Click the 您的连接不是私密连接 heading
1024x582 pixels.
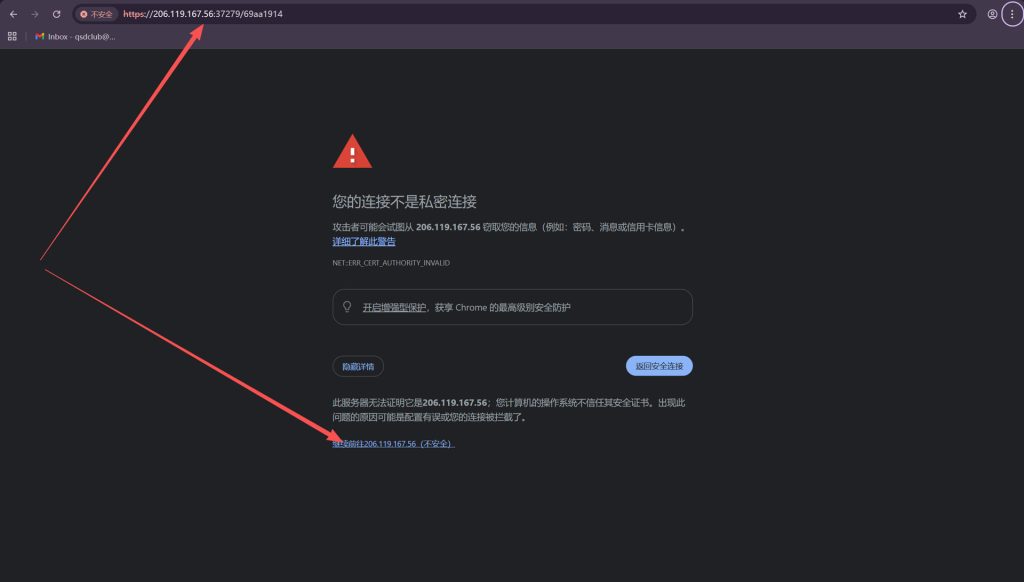point(404,201)
